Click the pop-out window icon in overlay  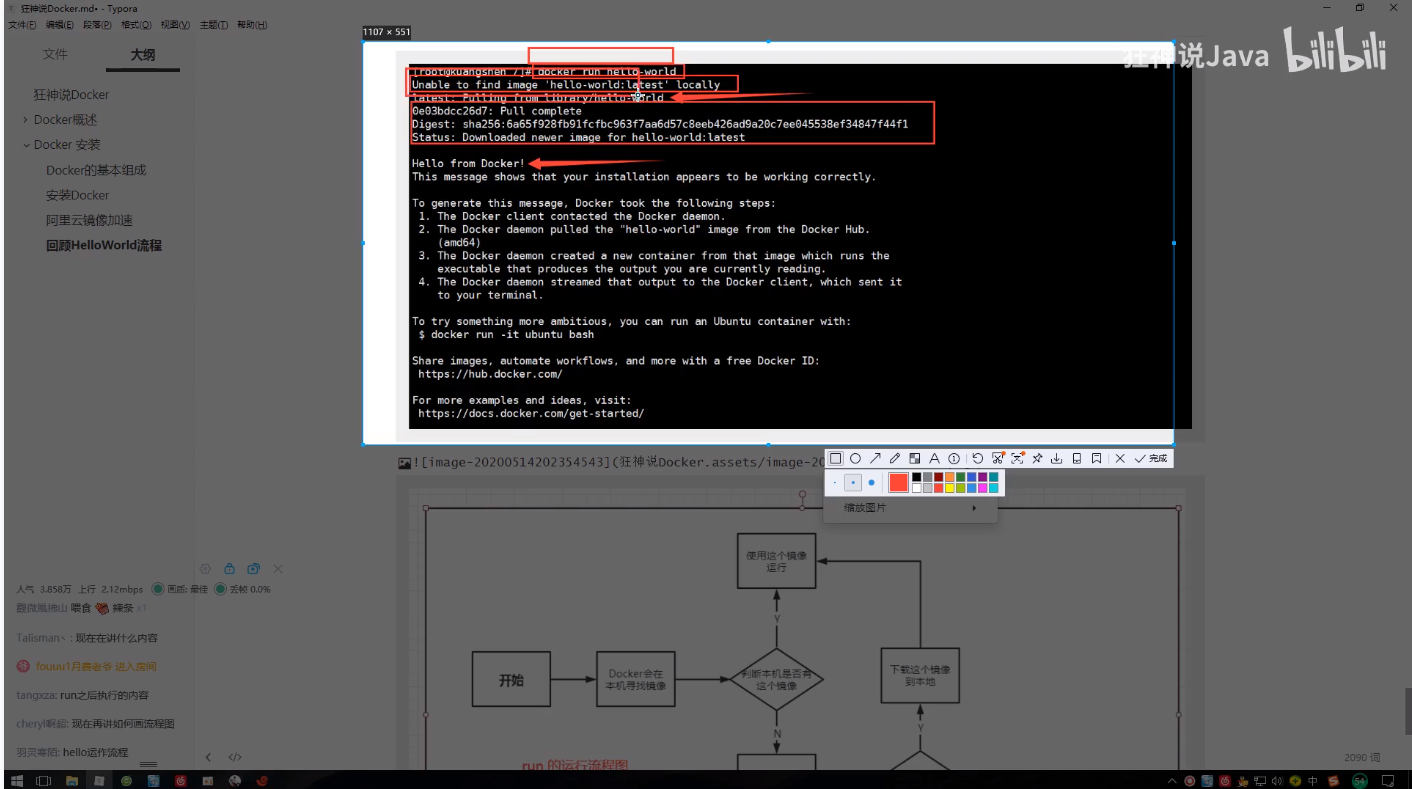click(253, 568)
